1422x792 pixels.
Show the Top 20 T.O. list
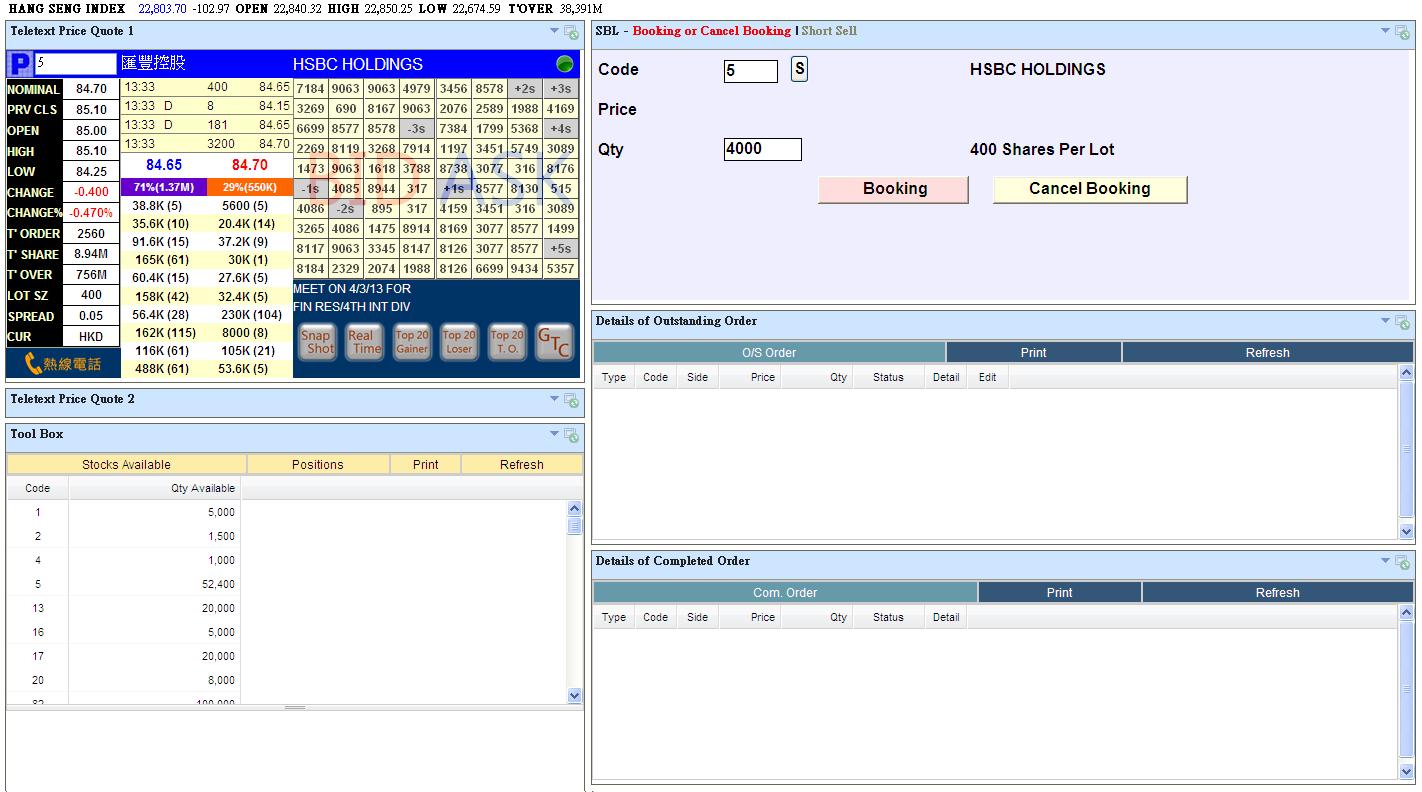(506, 342)
